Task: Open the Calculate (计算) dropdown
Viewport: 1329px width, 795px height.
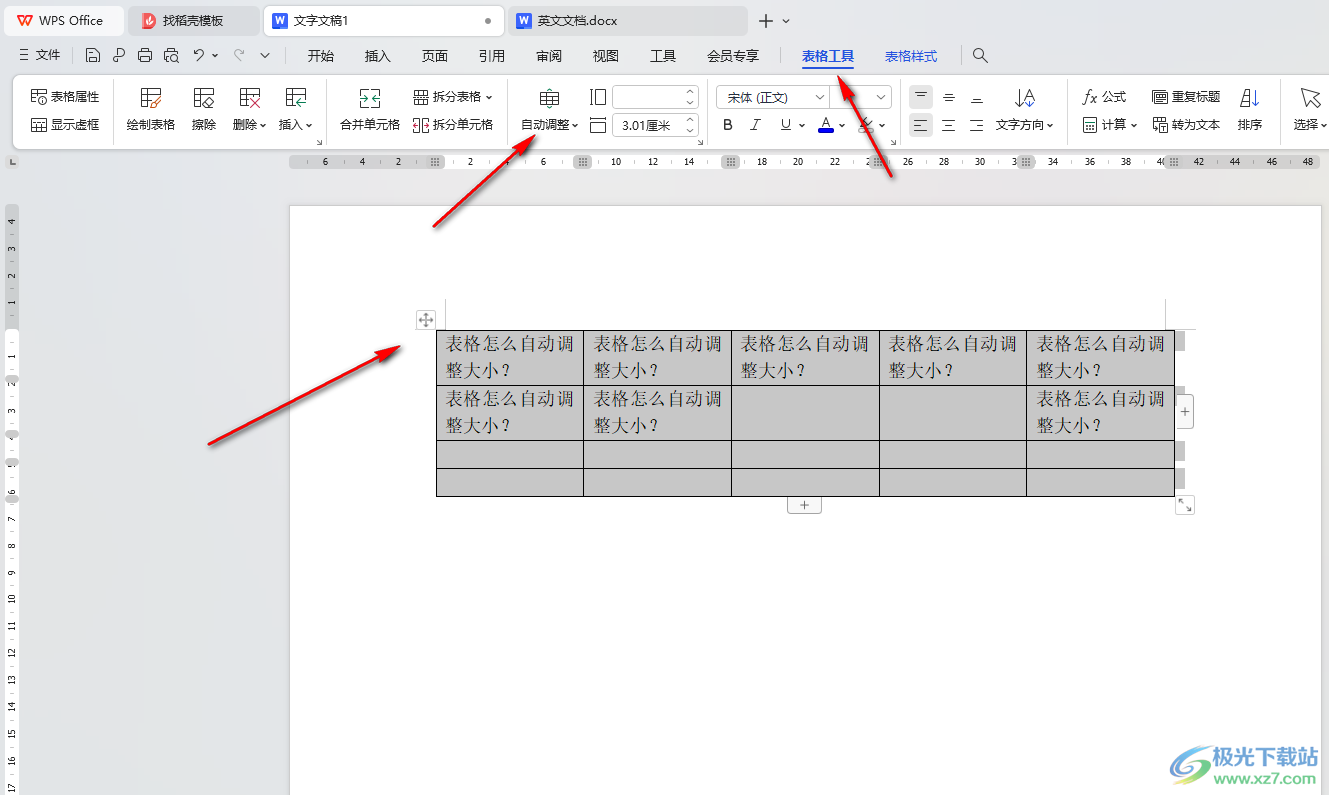Action: click(1110, 125)
